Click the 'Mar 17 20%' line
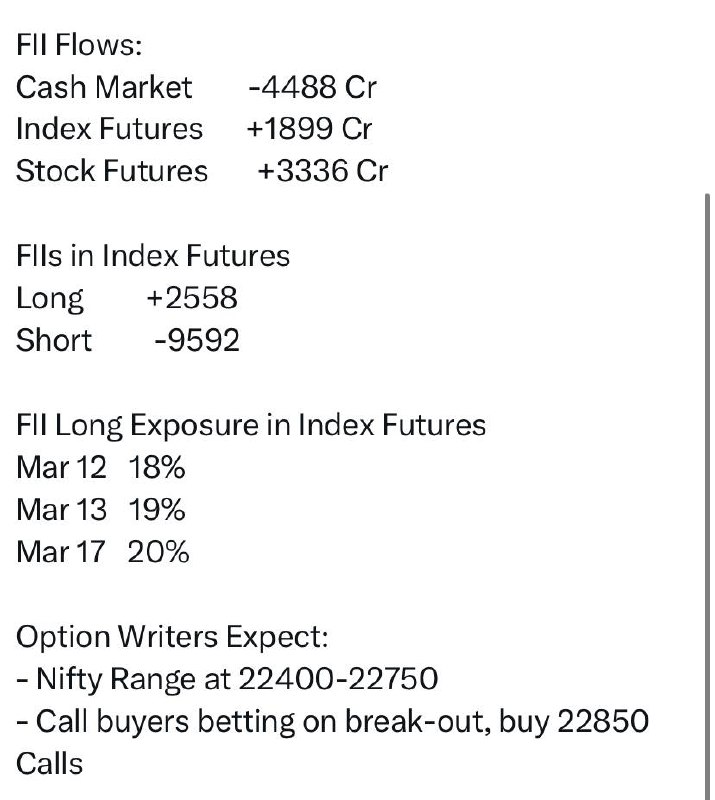This screenshot has height=800, width=715. coord(103,552)
